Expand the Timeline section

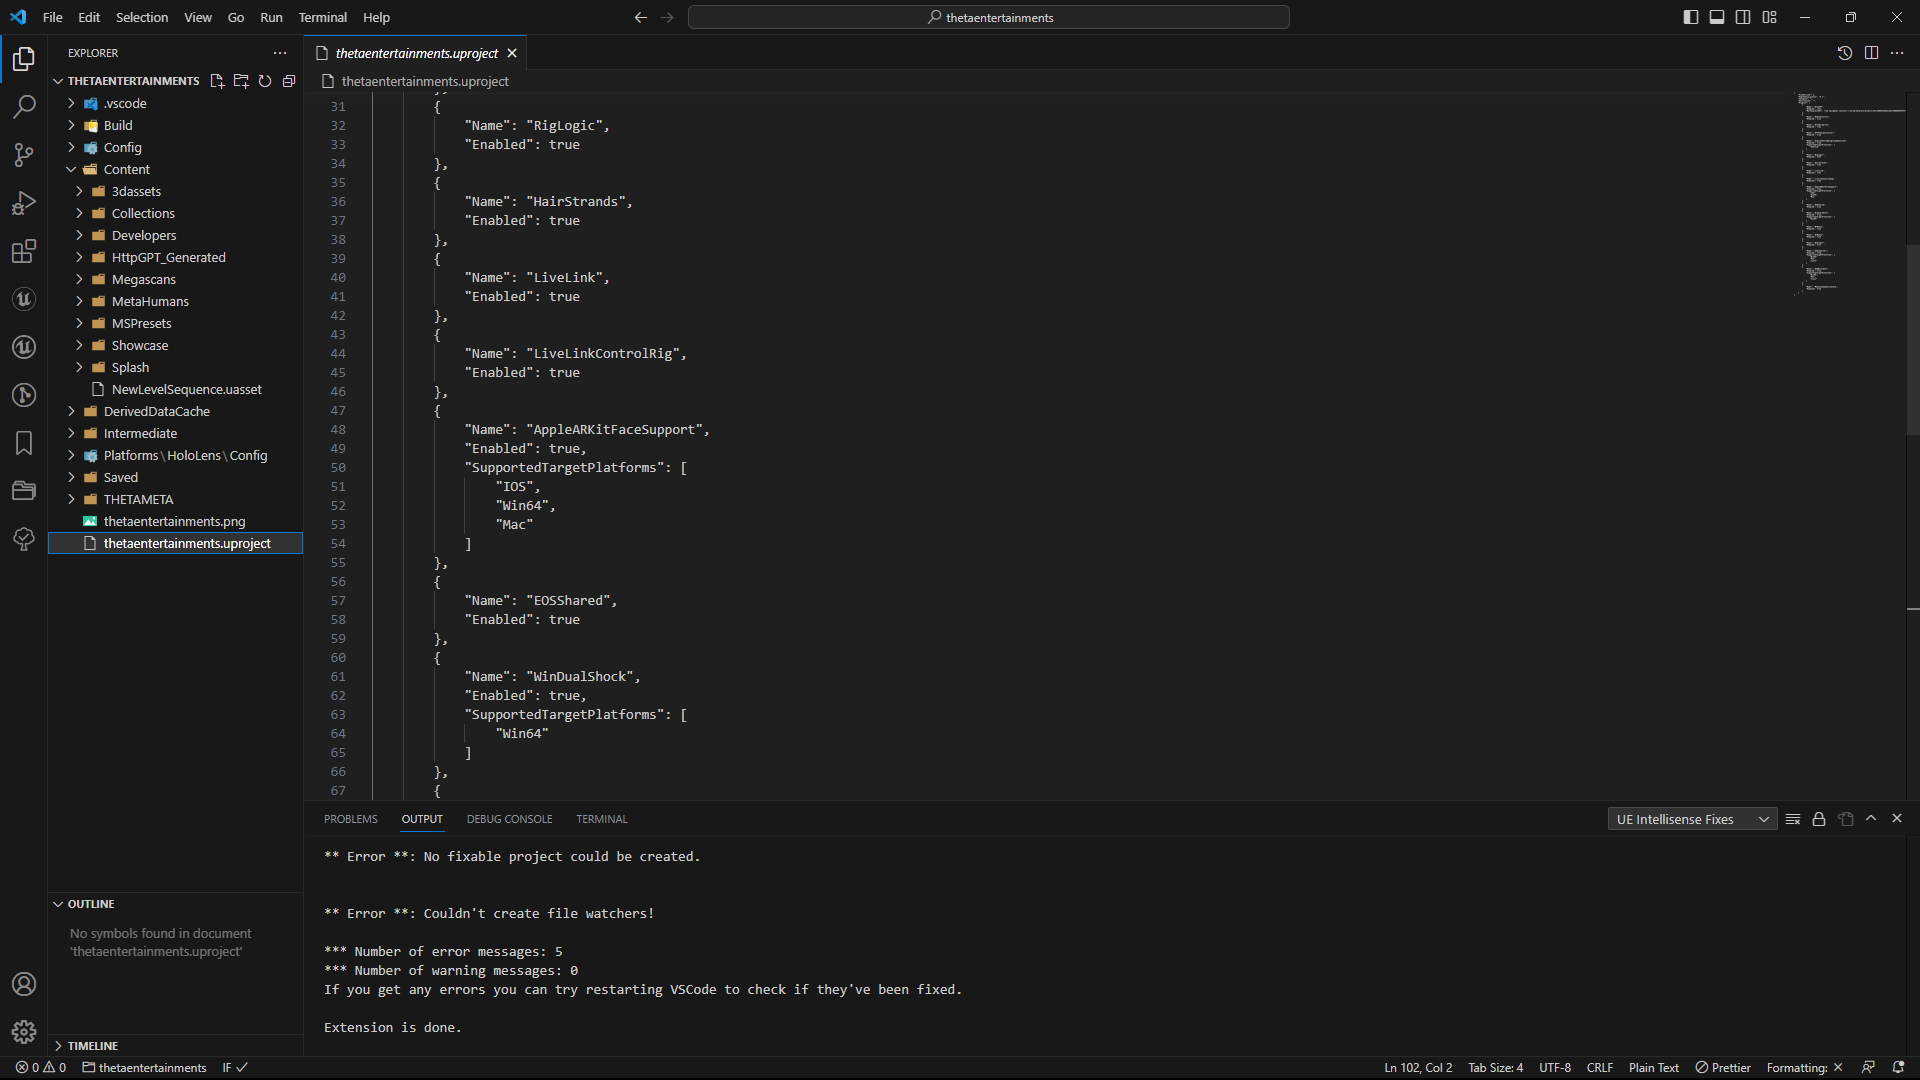point(92,1046)
